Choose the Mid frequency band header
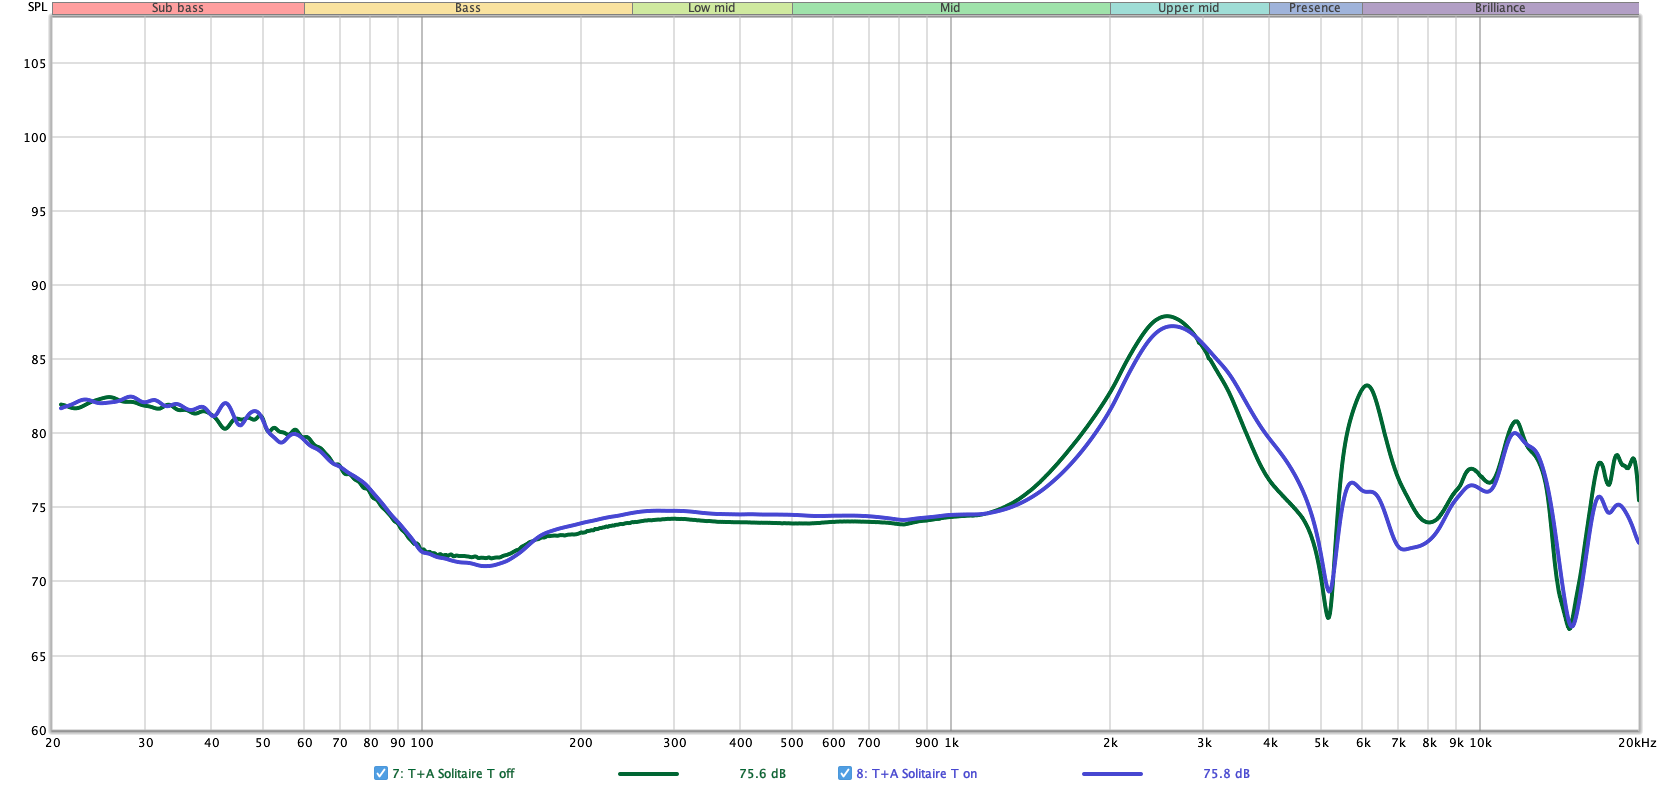The width and height of the screenshot is (1665, 790). point(950,8)
